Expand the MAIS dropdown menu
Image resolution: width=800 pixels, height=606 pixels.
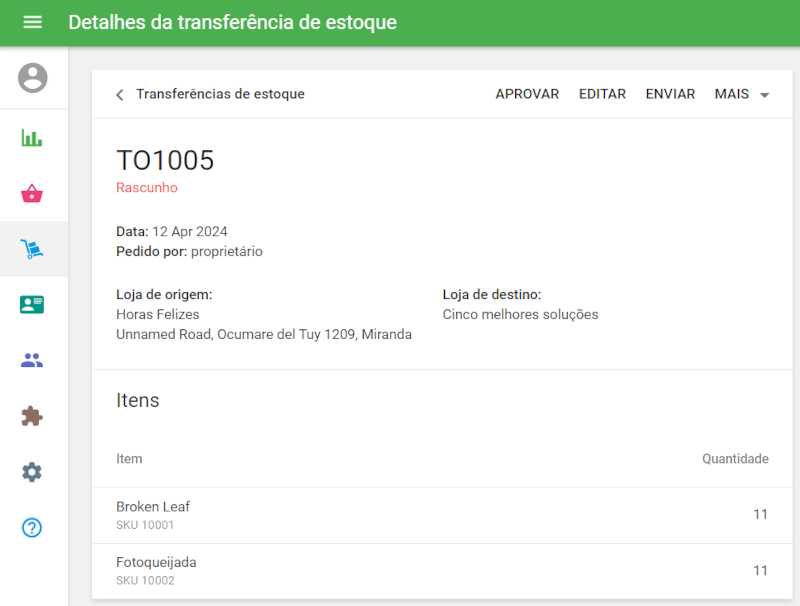coord(731,94)
